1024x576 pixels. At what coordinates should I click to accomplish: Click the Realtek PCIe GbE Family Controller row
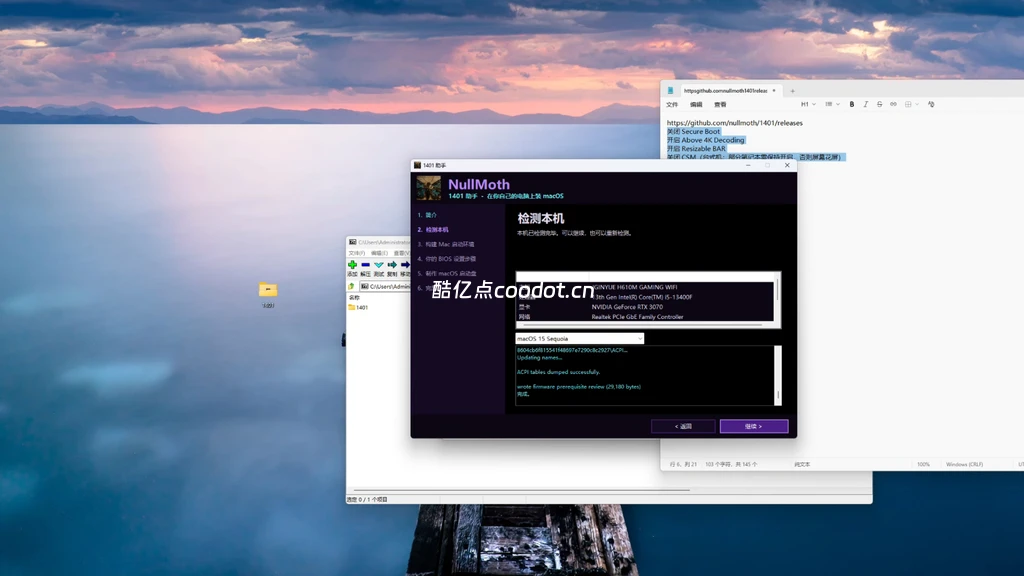pyautogui.click(x=645, y=317)
